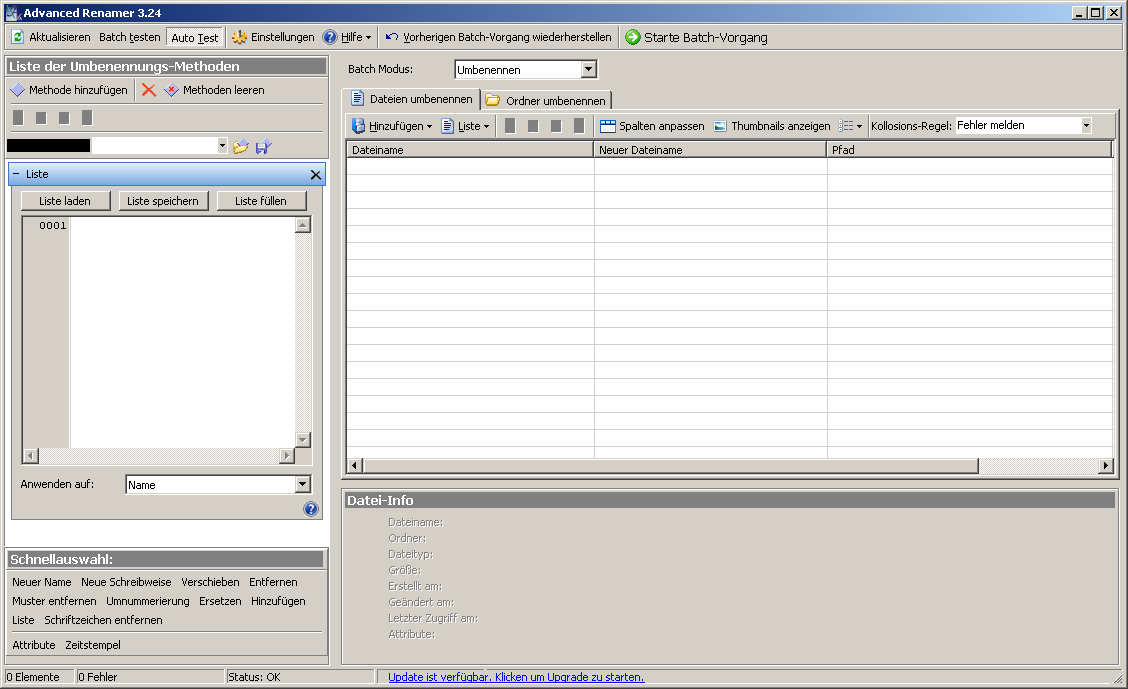Open the view mode dropdown icon
Screen dimensions: 1128x689
point(850,126)
